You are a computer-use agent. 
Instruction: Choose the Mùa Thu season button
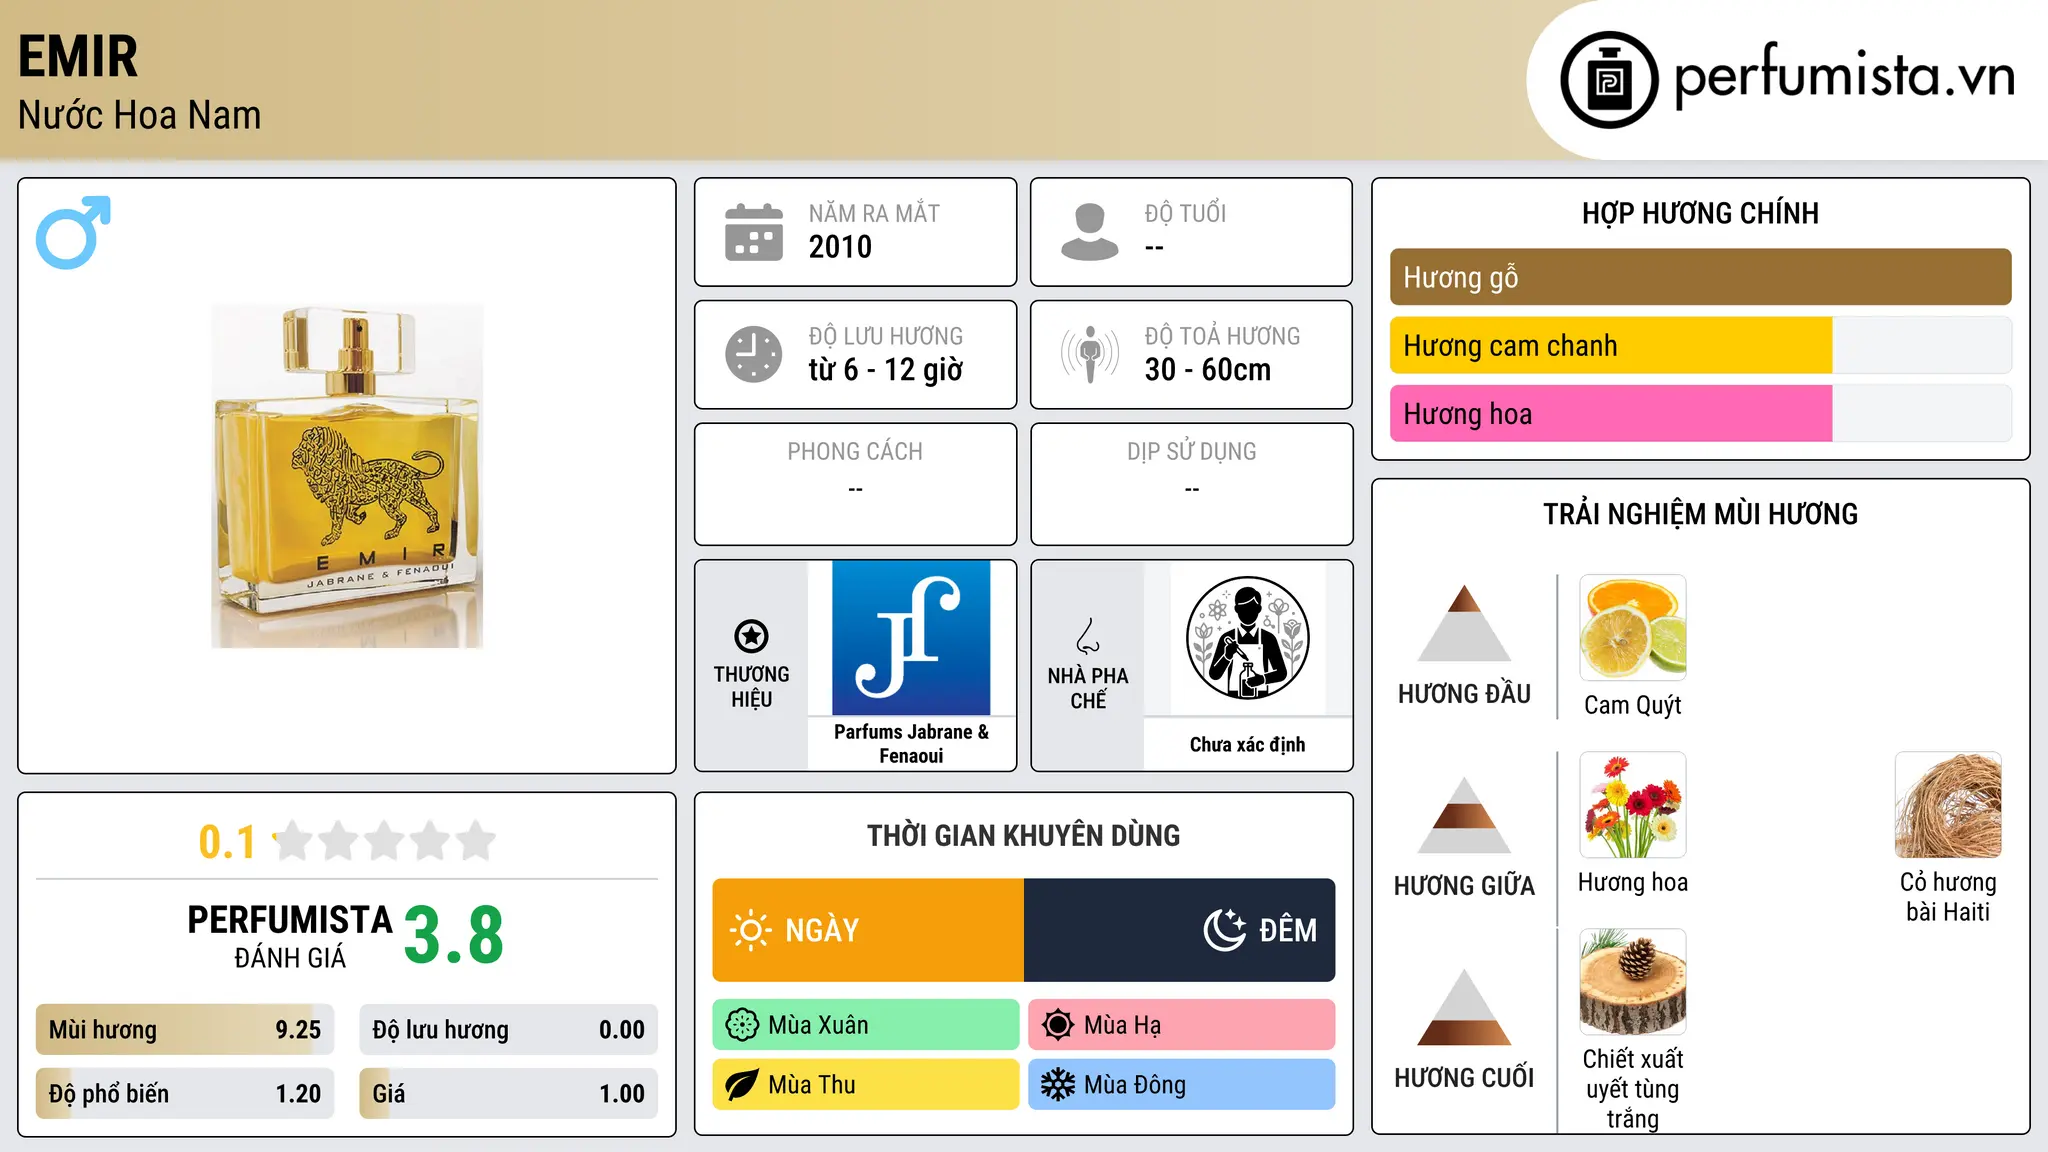[866, 1085]
